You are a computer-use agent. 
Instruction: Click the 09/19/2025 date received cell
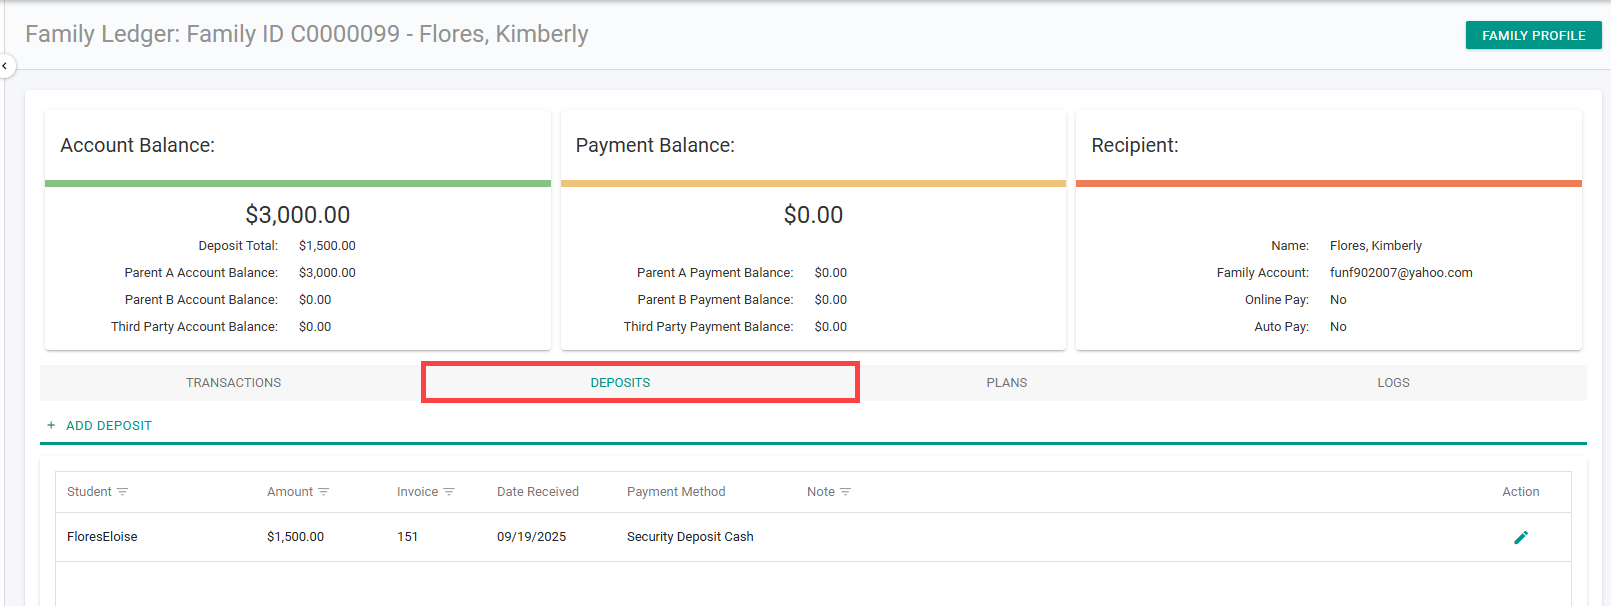(x=531, y=537)
